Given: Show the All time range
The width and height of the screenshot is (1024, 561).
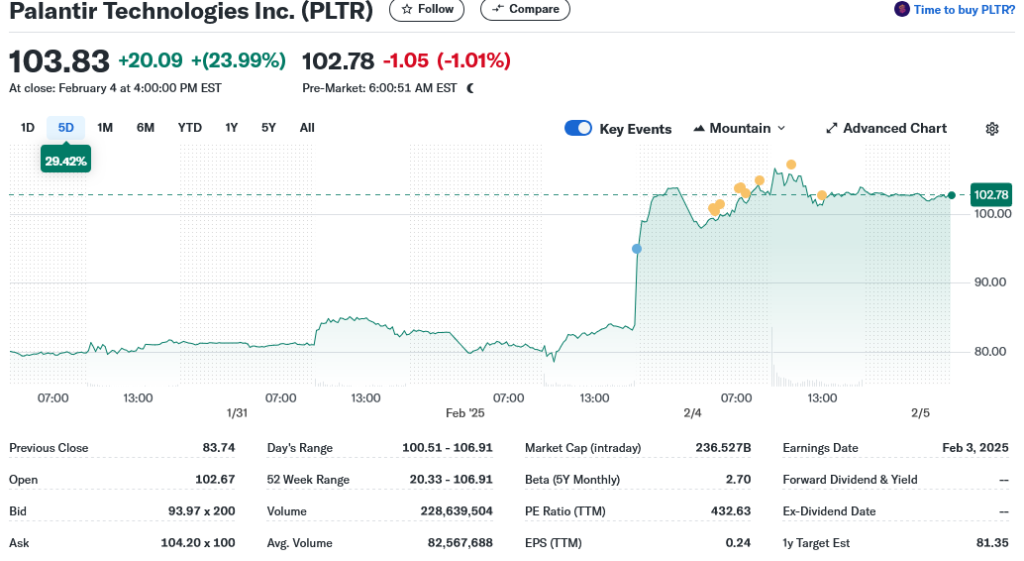Looking at the screenshot, I should 307,127.
